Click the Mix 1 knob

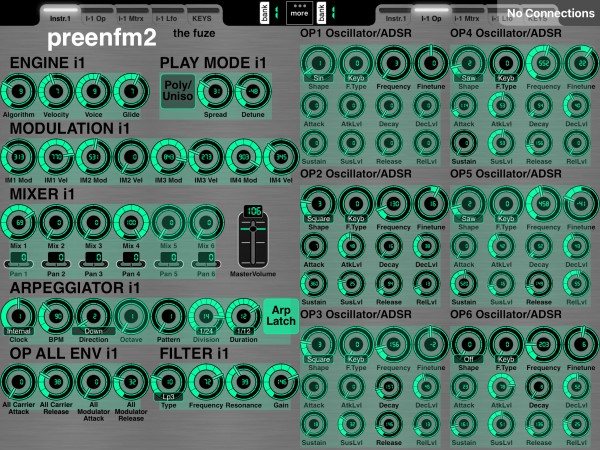click(x=18, y=222)
